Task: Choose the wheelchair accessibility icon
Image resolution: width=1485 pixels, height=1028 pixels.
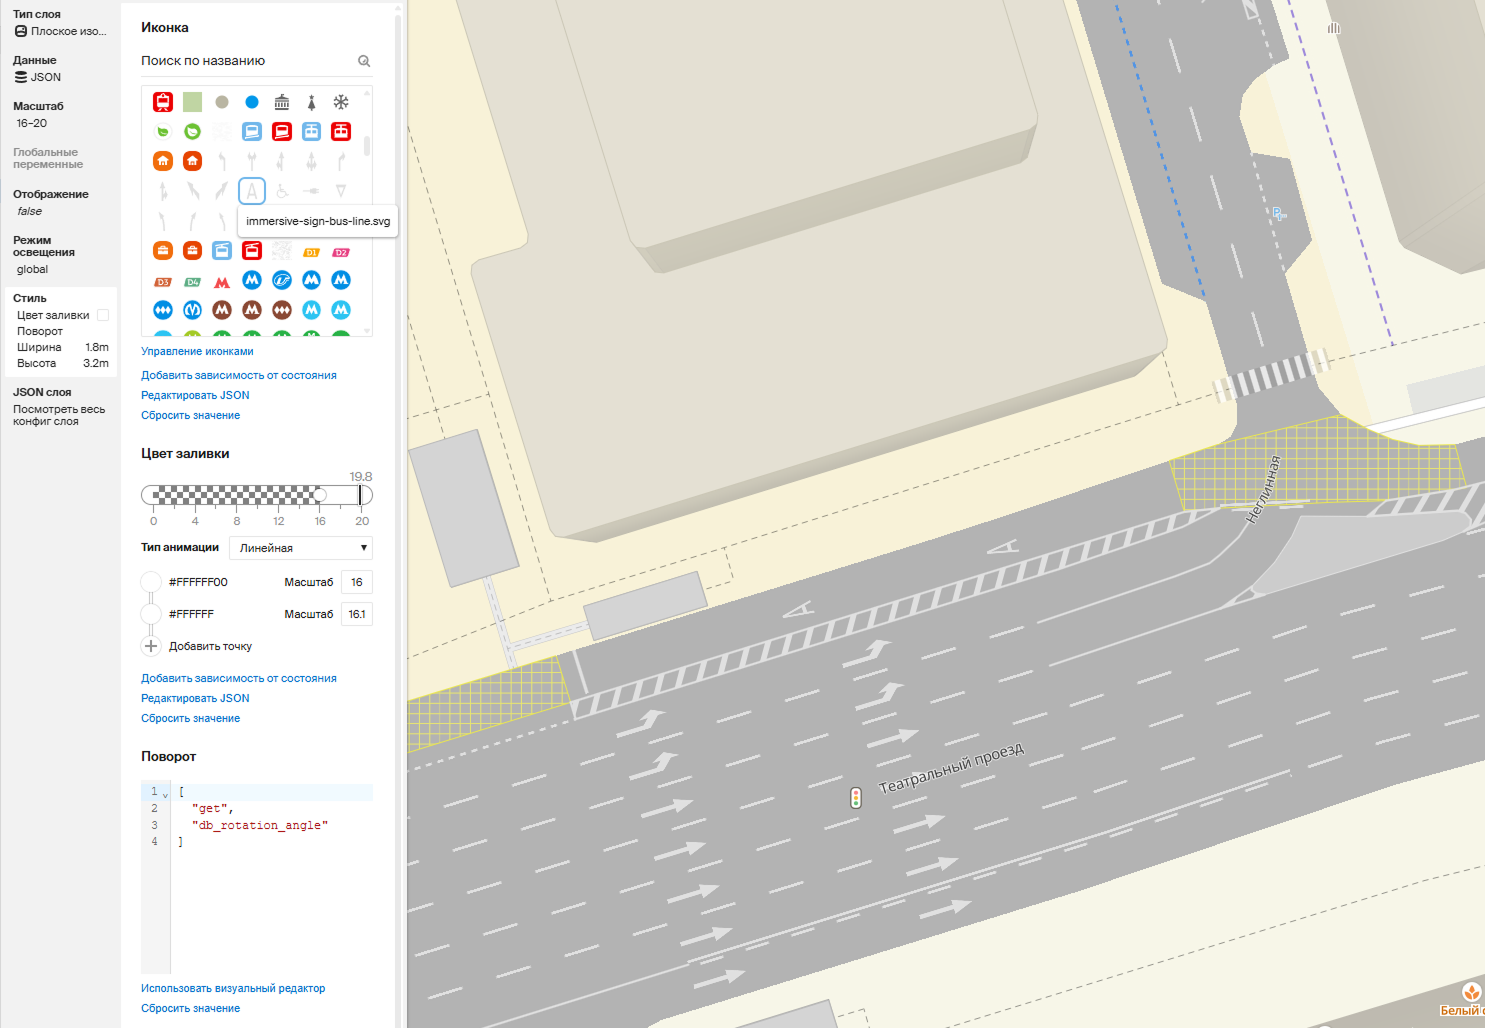Action: point(282,191)
